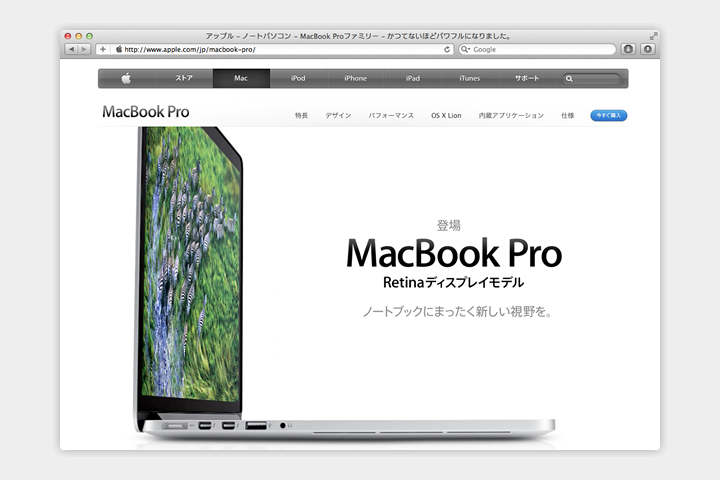Select the Mac tab in the navigation bar
The image size is (720, 480).
tap(241, 78)
